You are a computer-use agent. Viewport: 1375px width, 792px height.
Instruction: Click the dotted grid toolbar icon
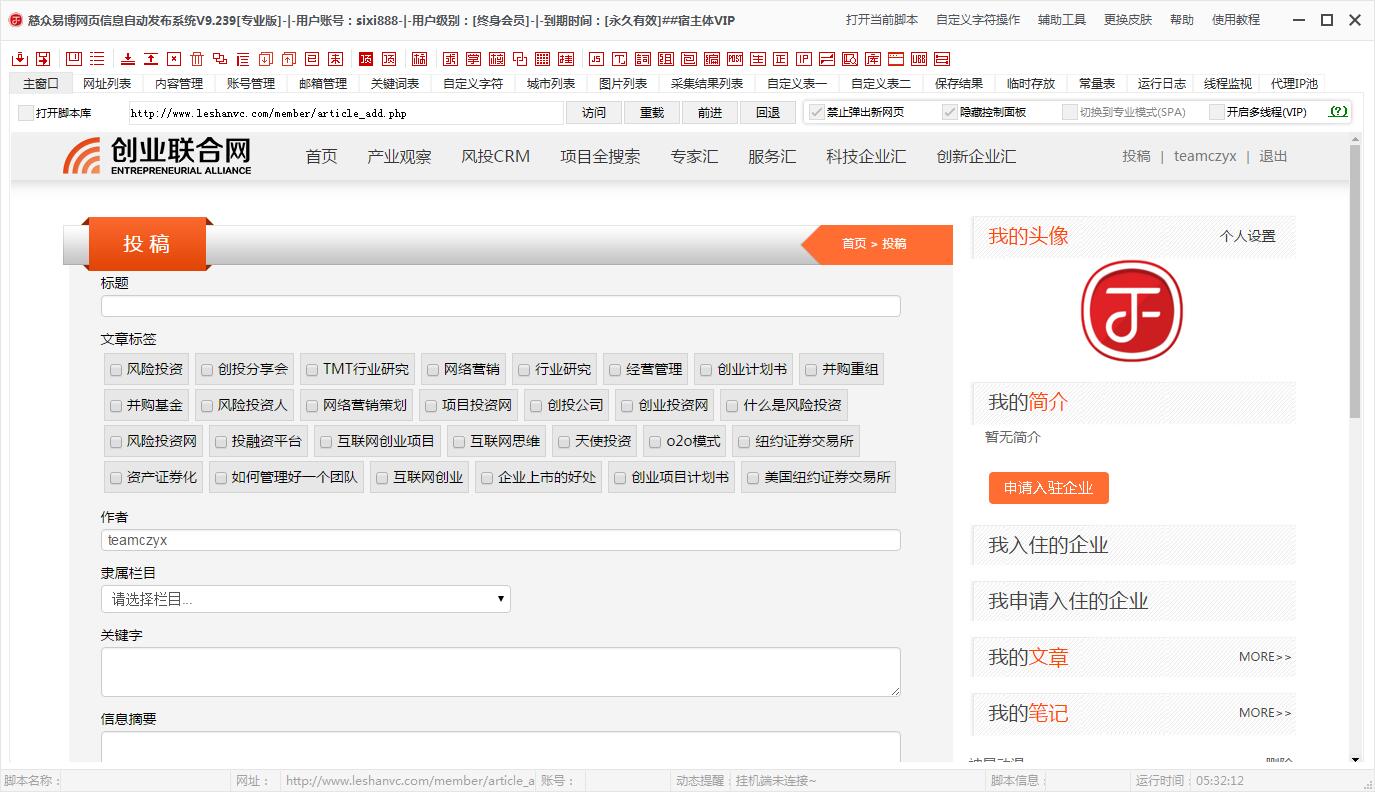[x=542, y=59]
